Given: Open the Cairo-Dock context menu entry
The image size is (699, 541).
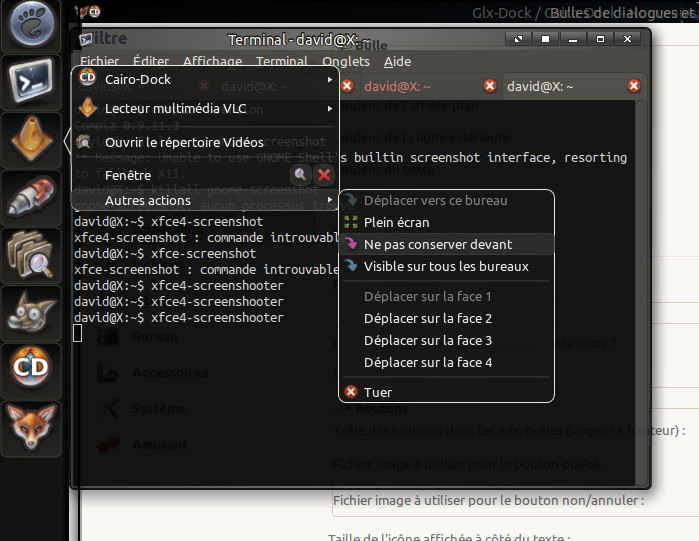Looking at the screenshot, I should coord(205,80).
